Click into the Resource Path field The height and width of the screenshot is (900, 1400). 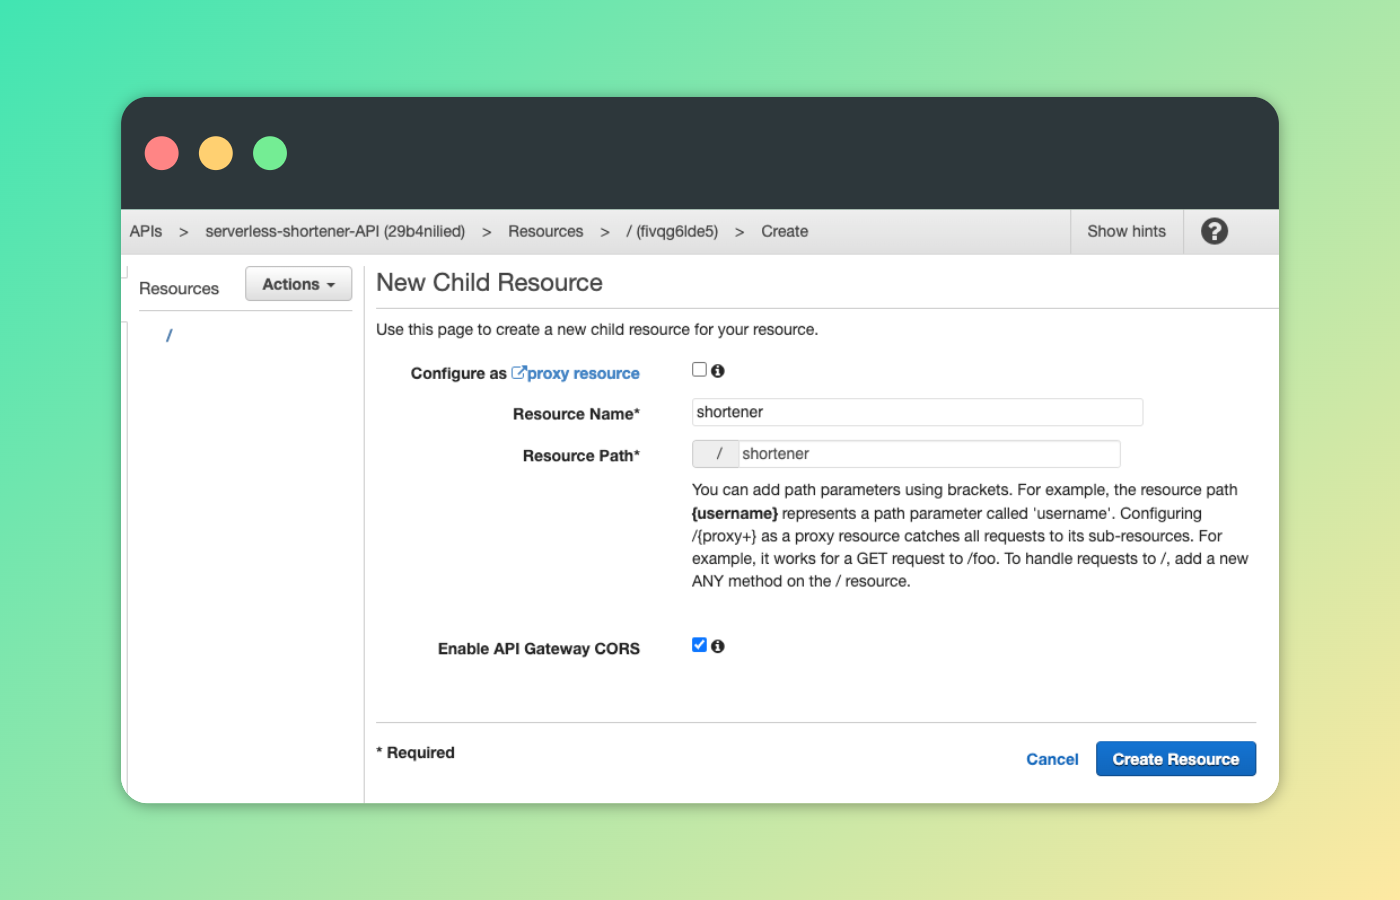pos(928,454)
